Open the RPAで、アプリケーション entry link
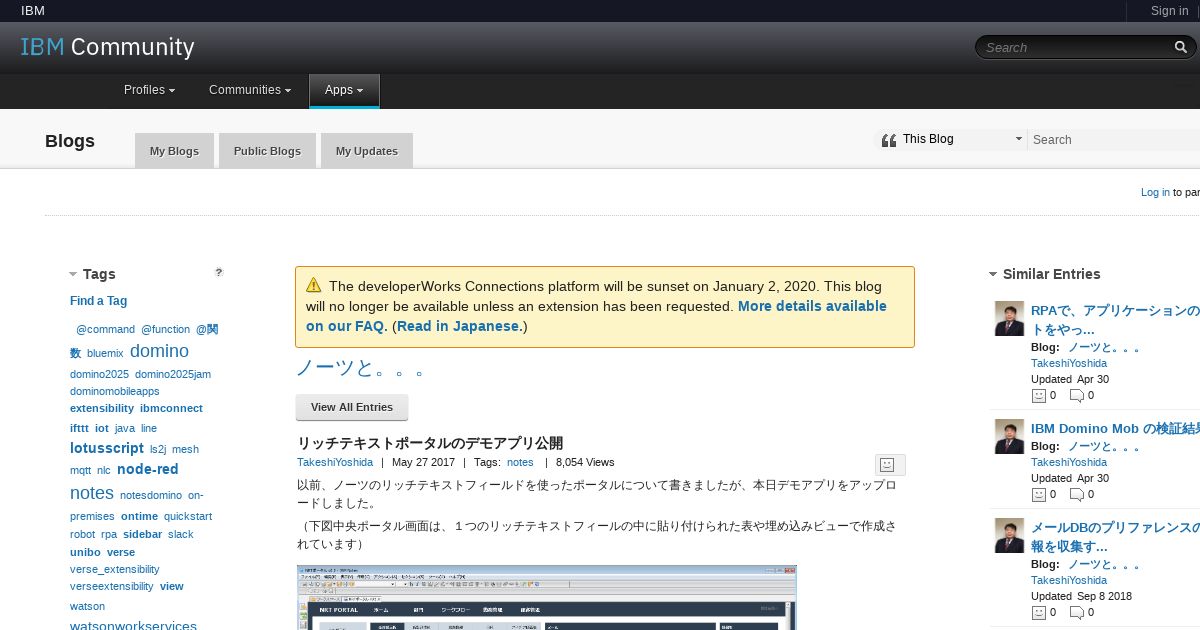1200x630 pixels. 1115,320
